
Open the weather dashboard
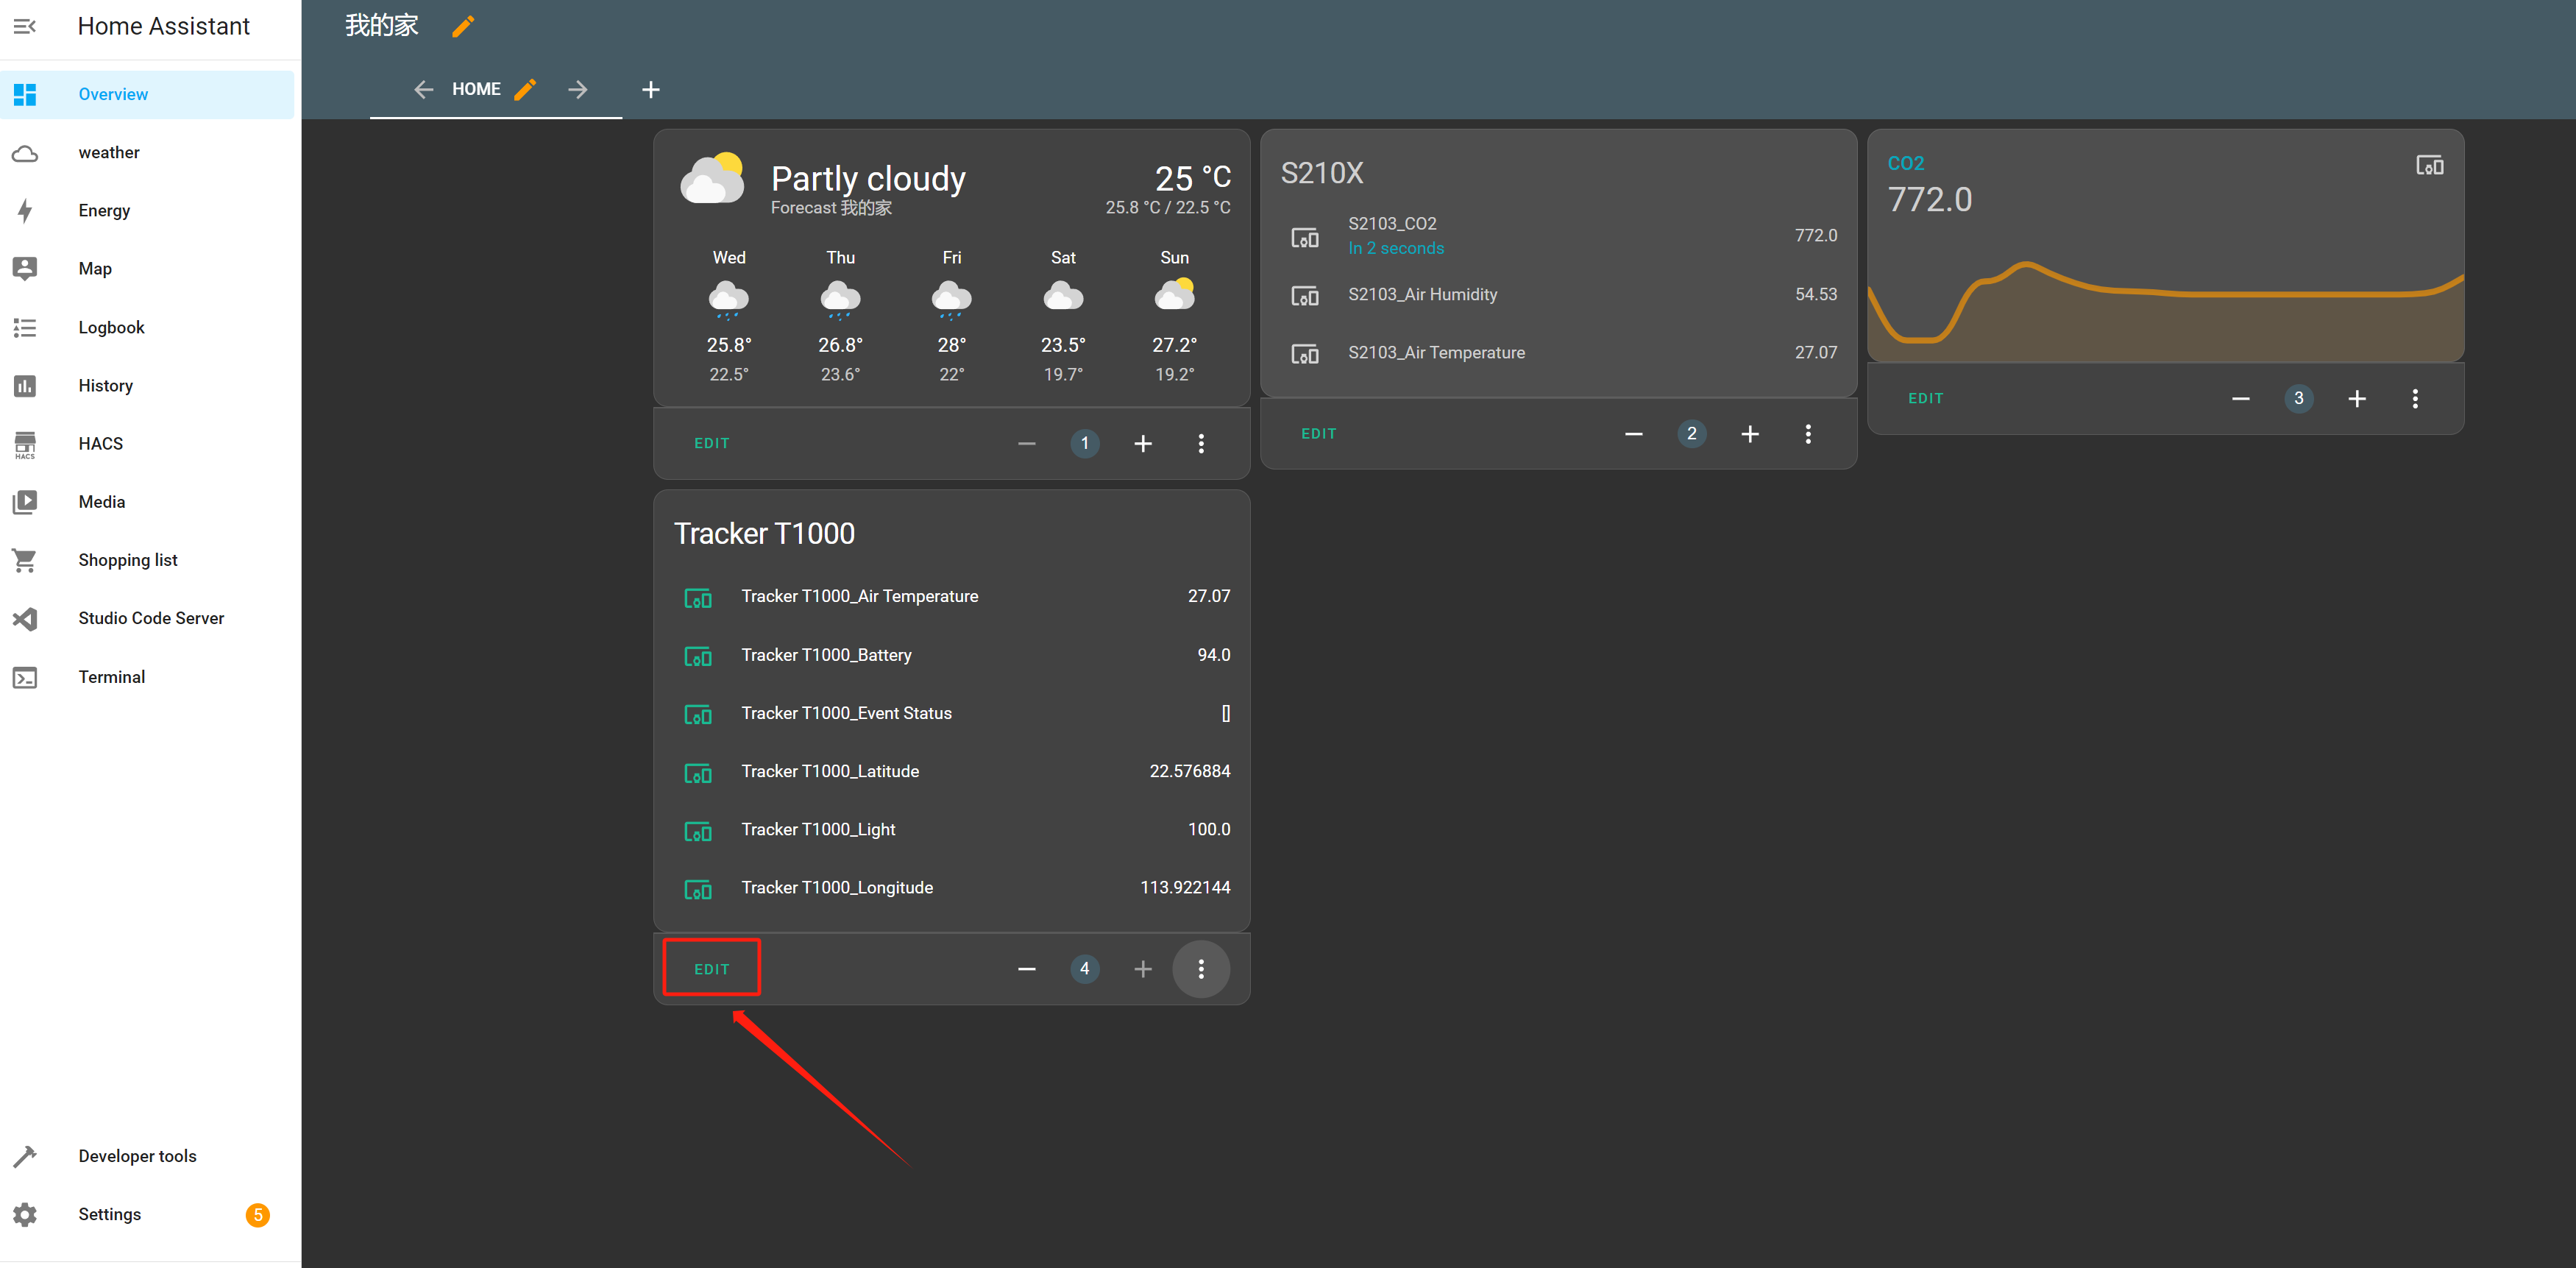pos(148,152)
